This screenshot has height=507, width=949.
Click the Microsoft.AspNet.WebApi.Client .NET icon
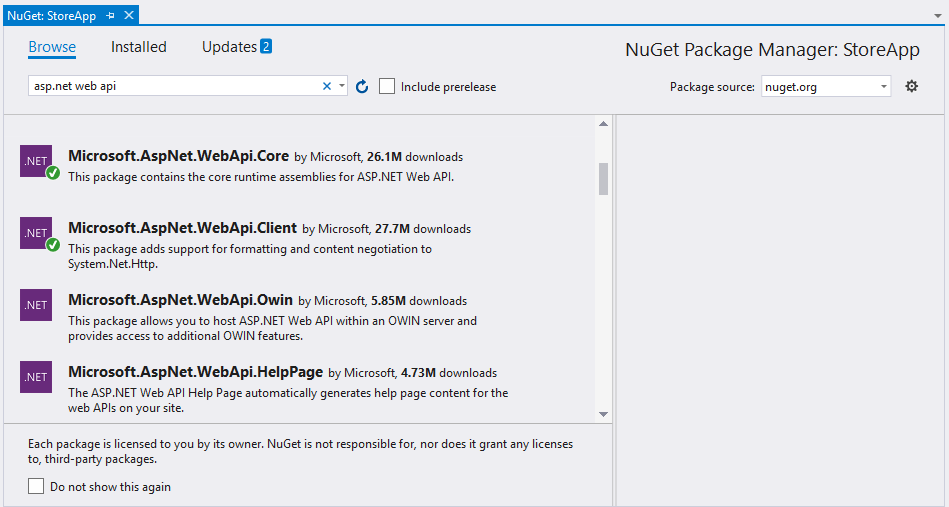(x=36, y=234)
